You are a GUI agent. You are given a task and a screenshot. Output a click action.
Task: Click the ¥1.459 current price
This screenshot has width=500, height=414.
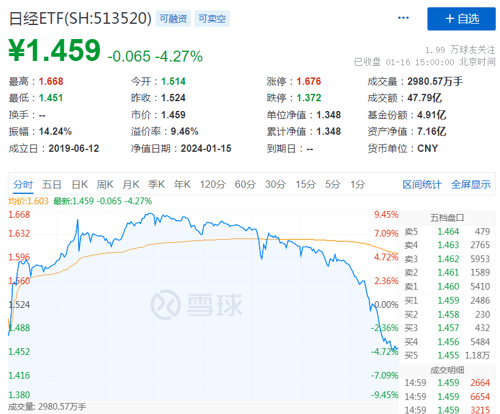[54, 50]
